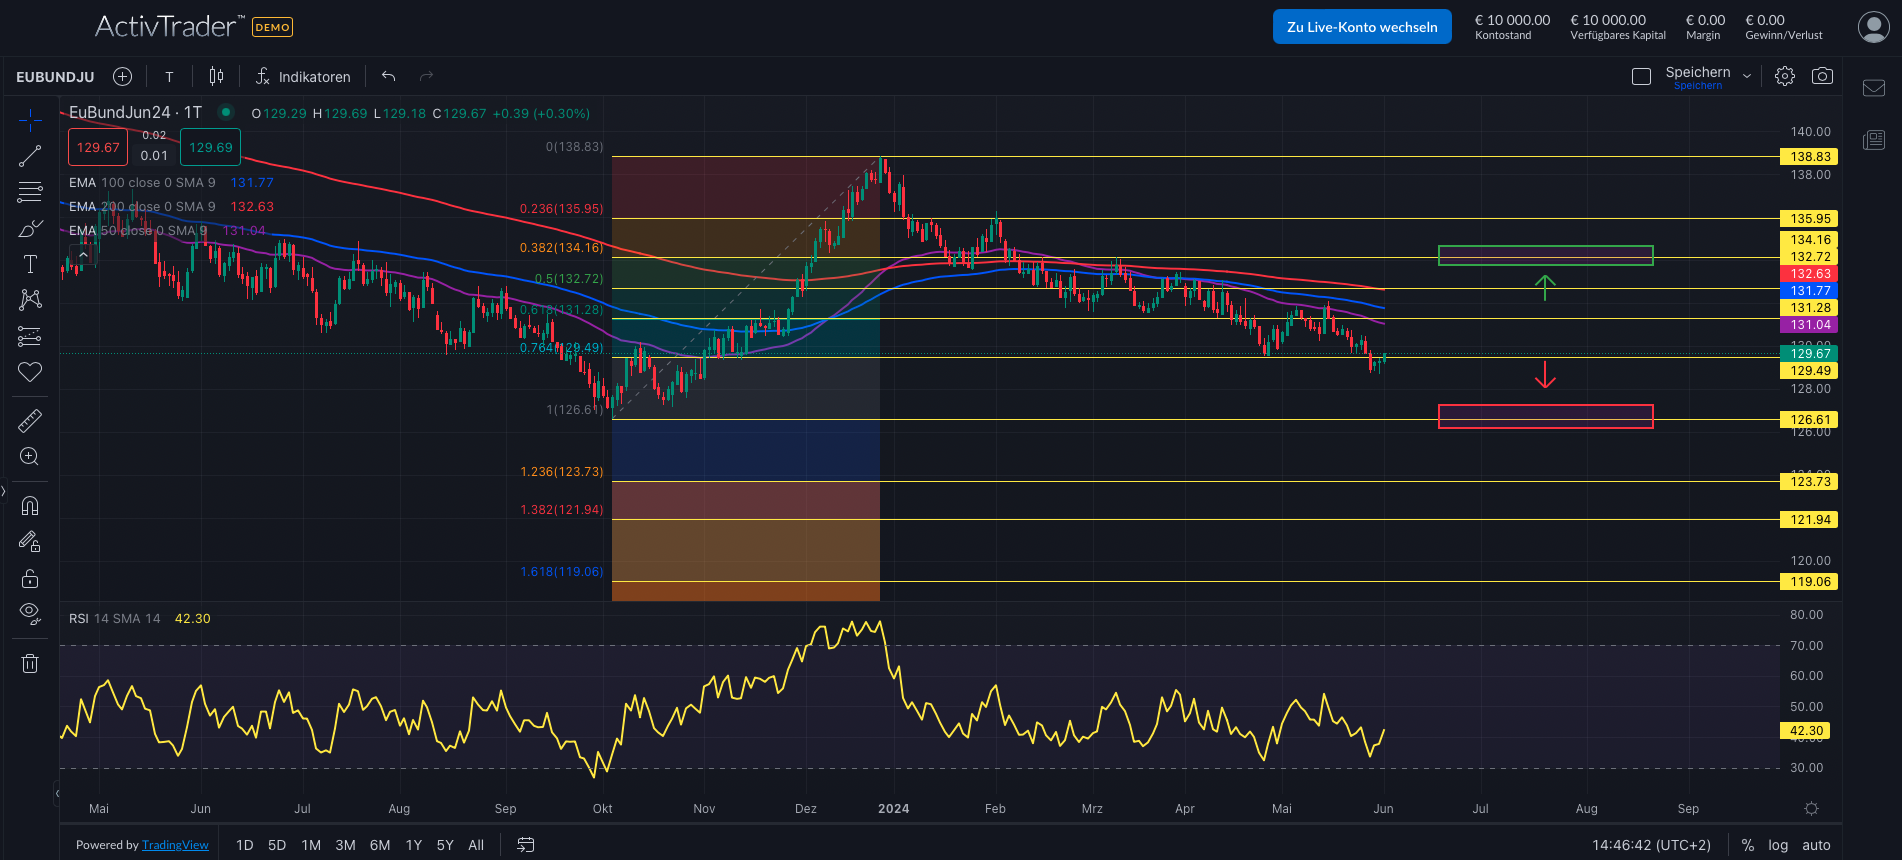This screenshot has height=860, width=1902.
Task: Click the trash icon to remove drawings
Action: pyautogui.click(x=30, y=663)
